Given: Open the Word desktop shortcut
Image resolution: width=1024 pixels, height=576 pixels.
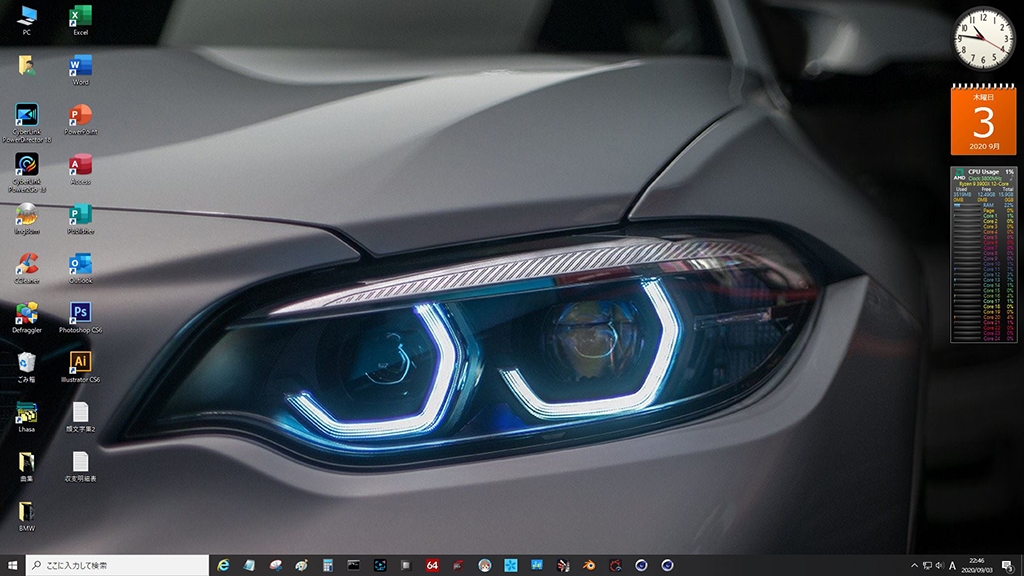Looking at the screenshot, I should pyautogui.click(x=80, y=70).
